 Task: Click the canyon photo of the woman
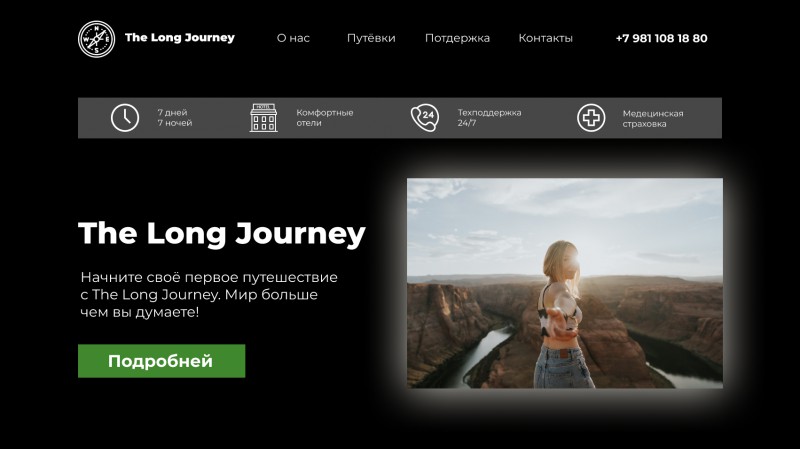pos(565,283)
